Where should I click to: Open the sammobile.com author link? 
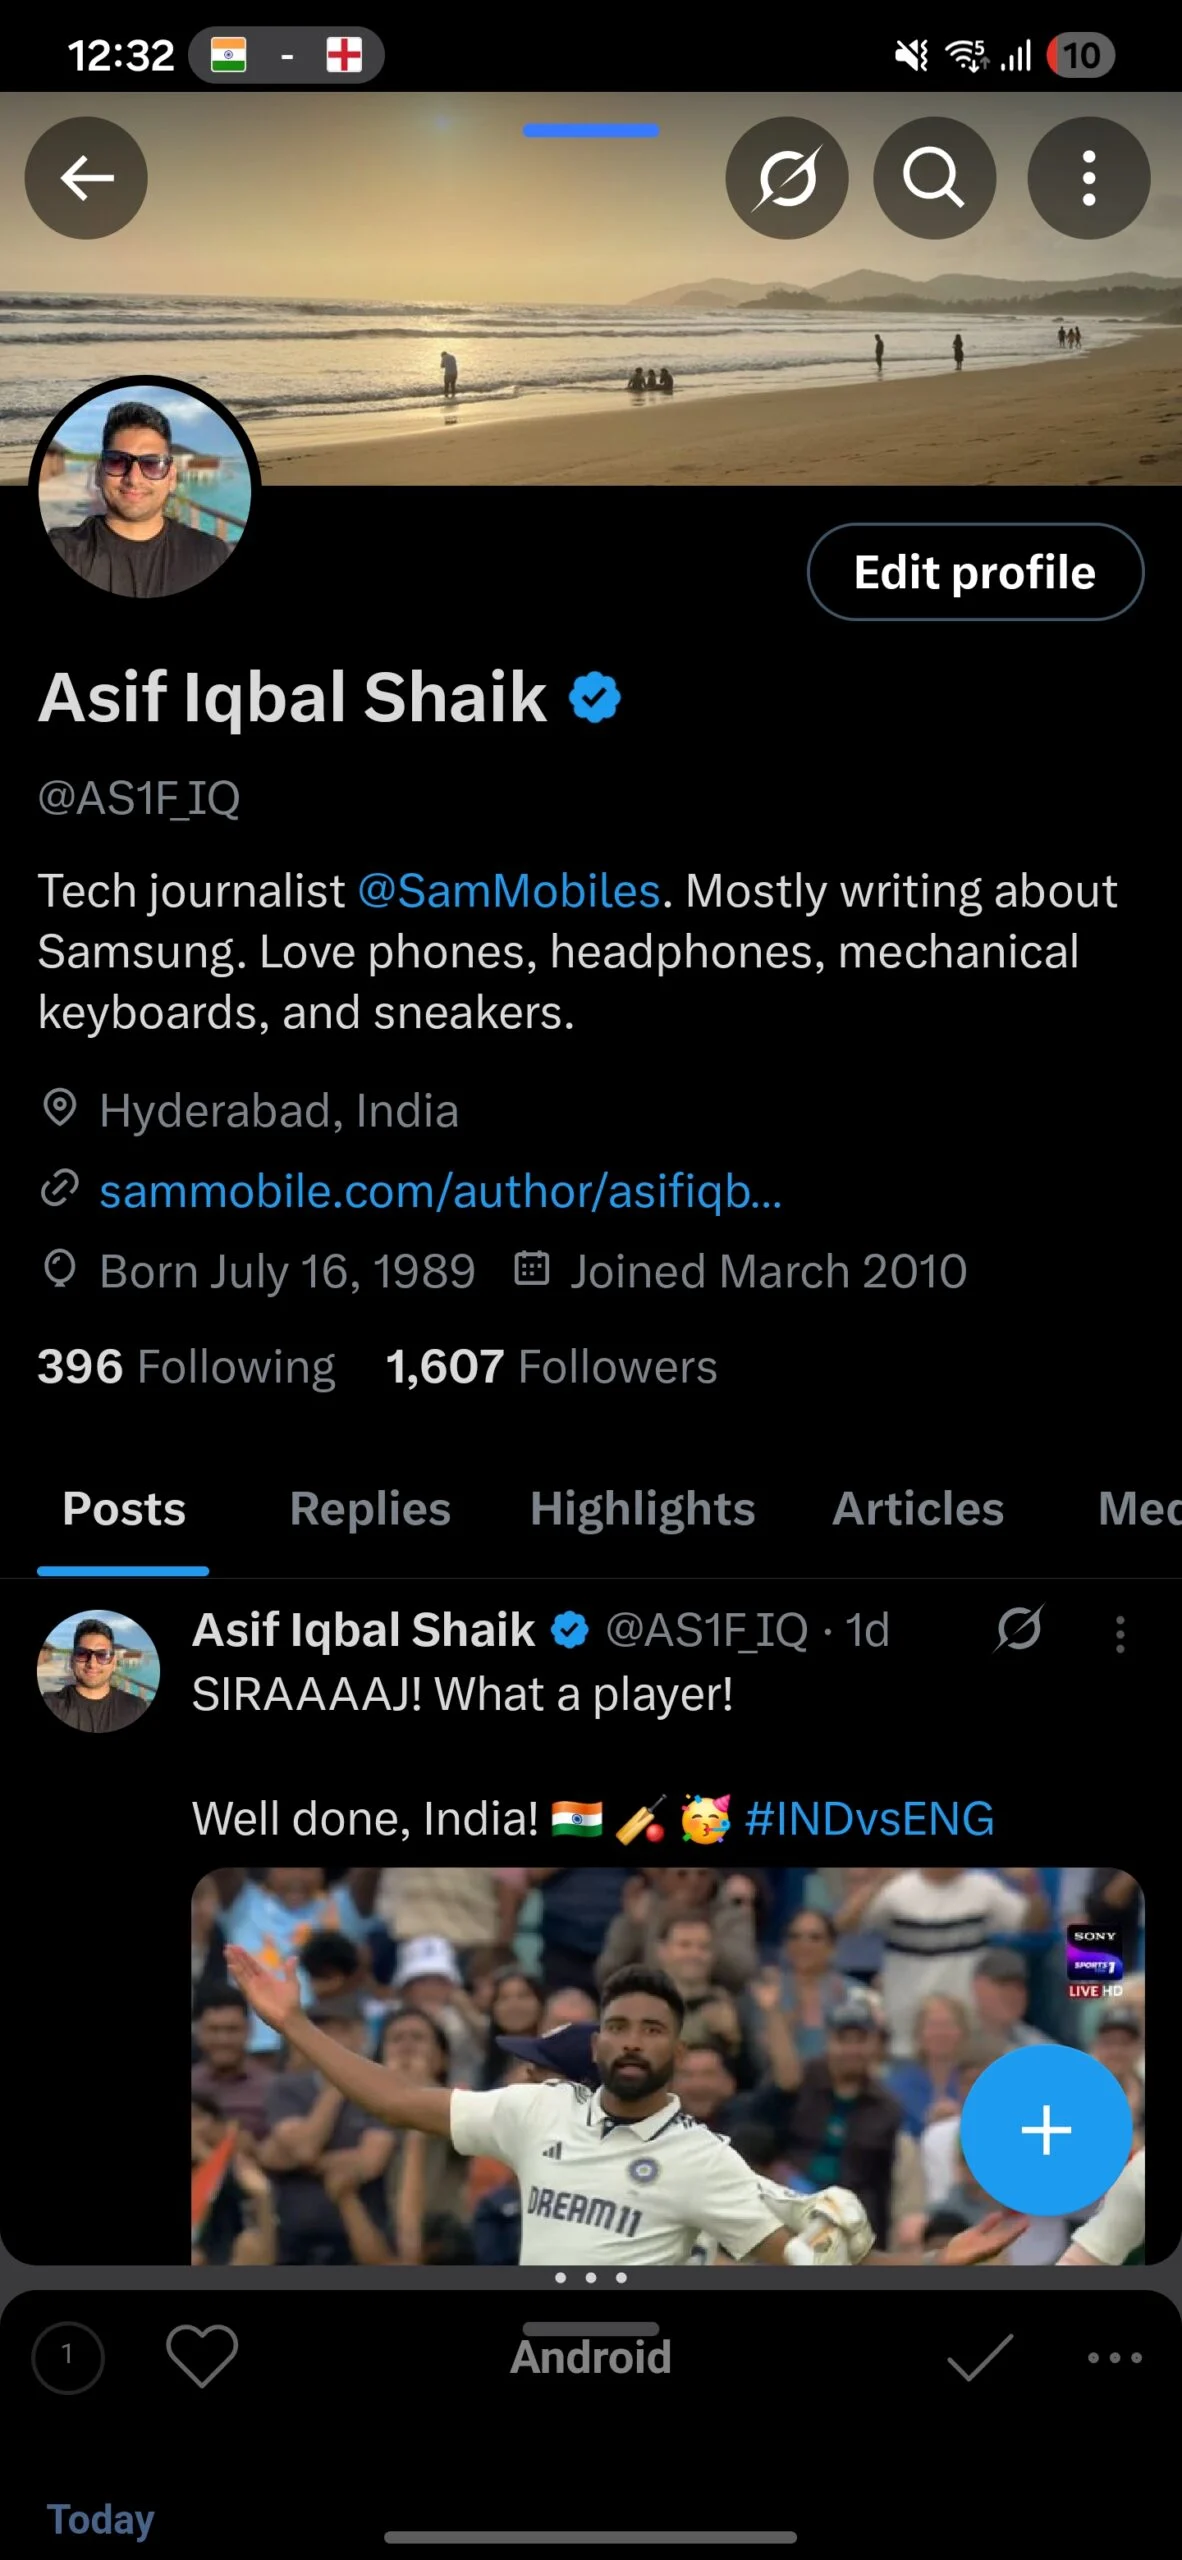440,1191
